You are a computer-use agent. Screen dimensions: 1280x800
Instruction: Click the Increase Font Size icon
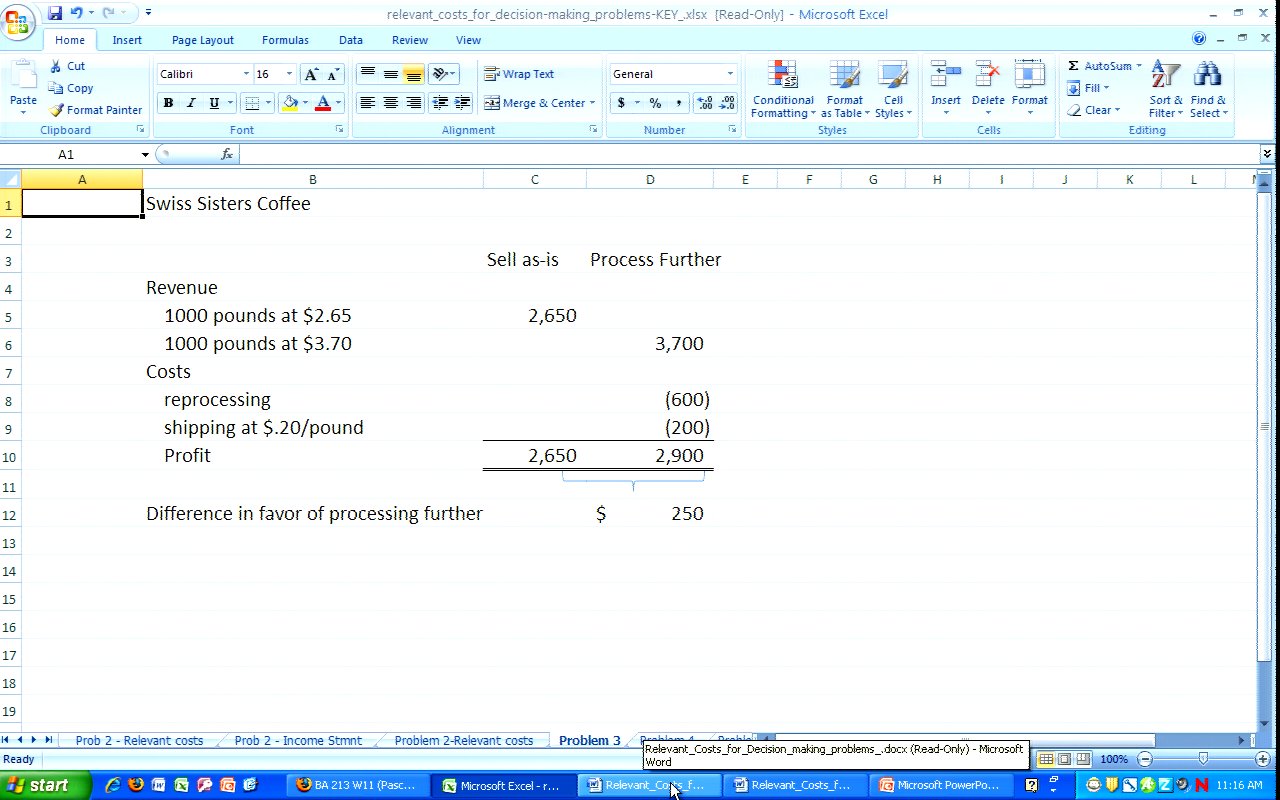[311, 75]
